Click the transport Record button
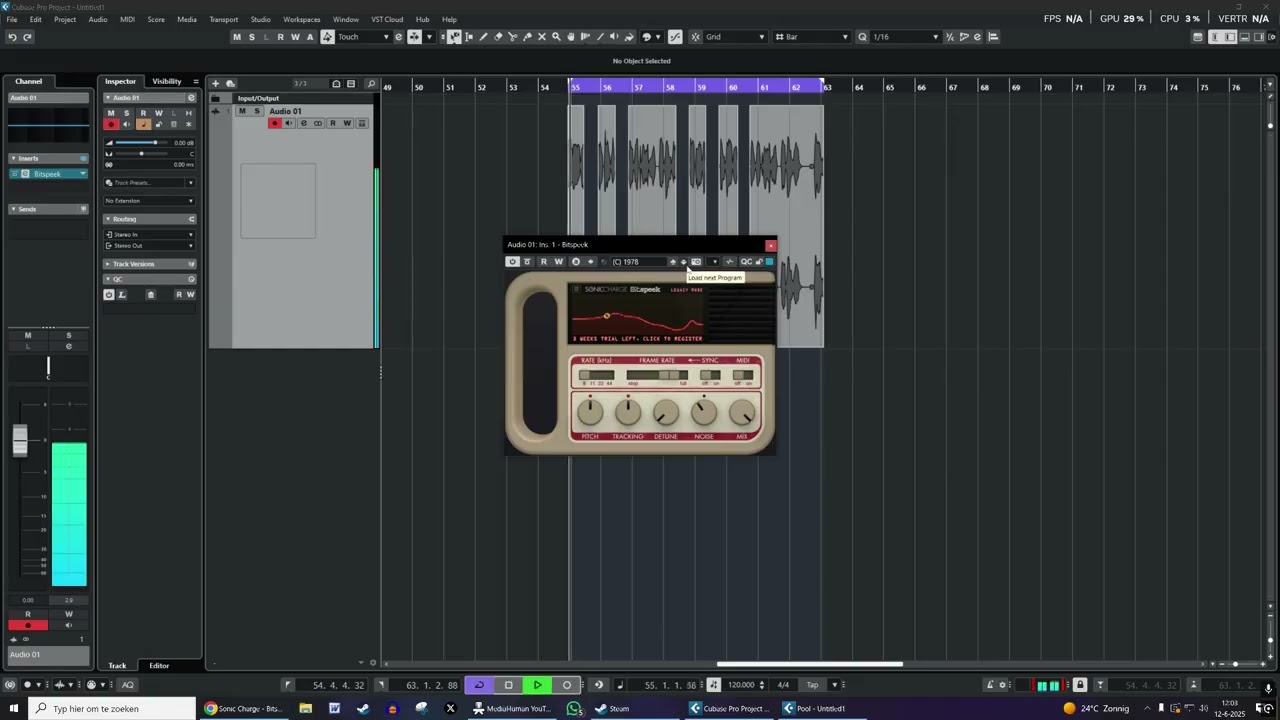This screenshot has height=720, width=1280. (566, 685)
